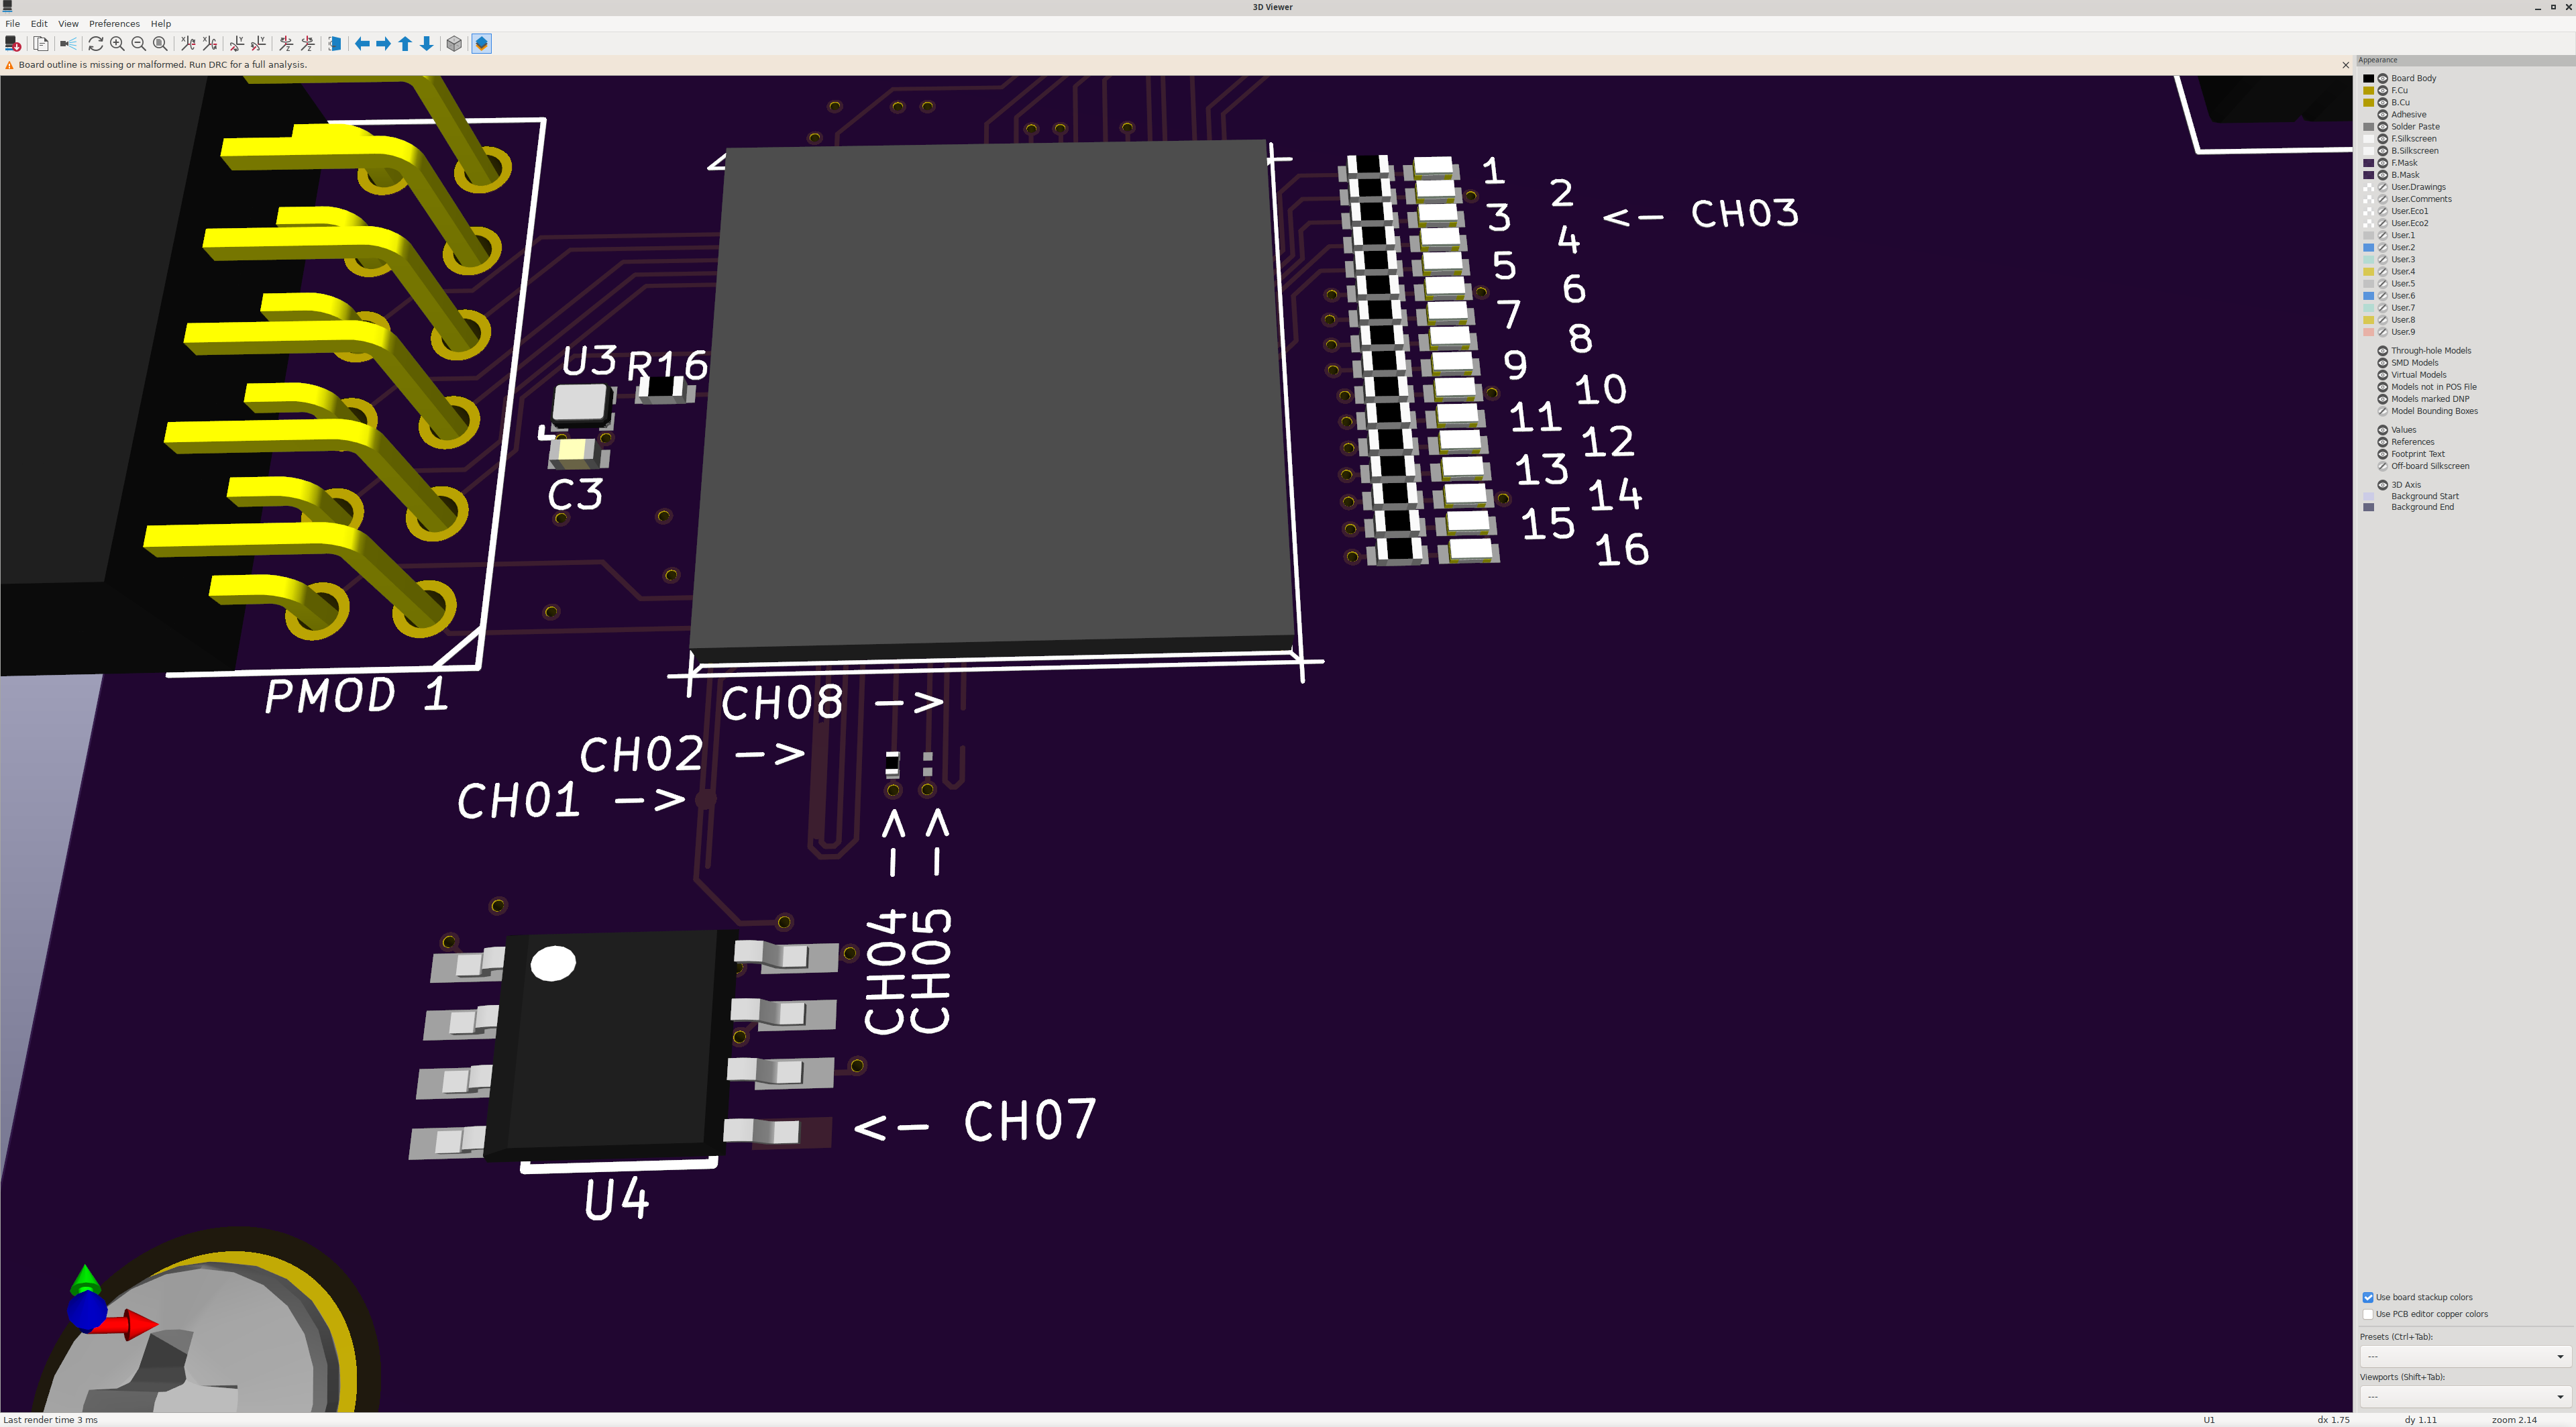Viewport: 2576px width, 1427px height.
Task: Toggle orthographic projection cube icon
Action: pos(454,44)
